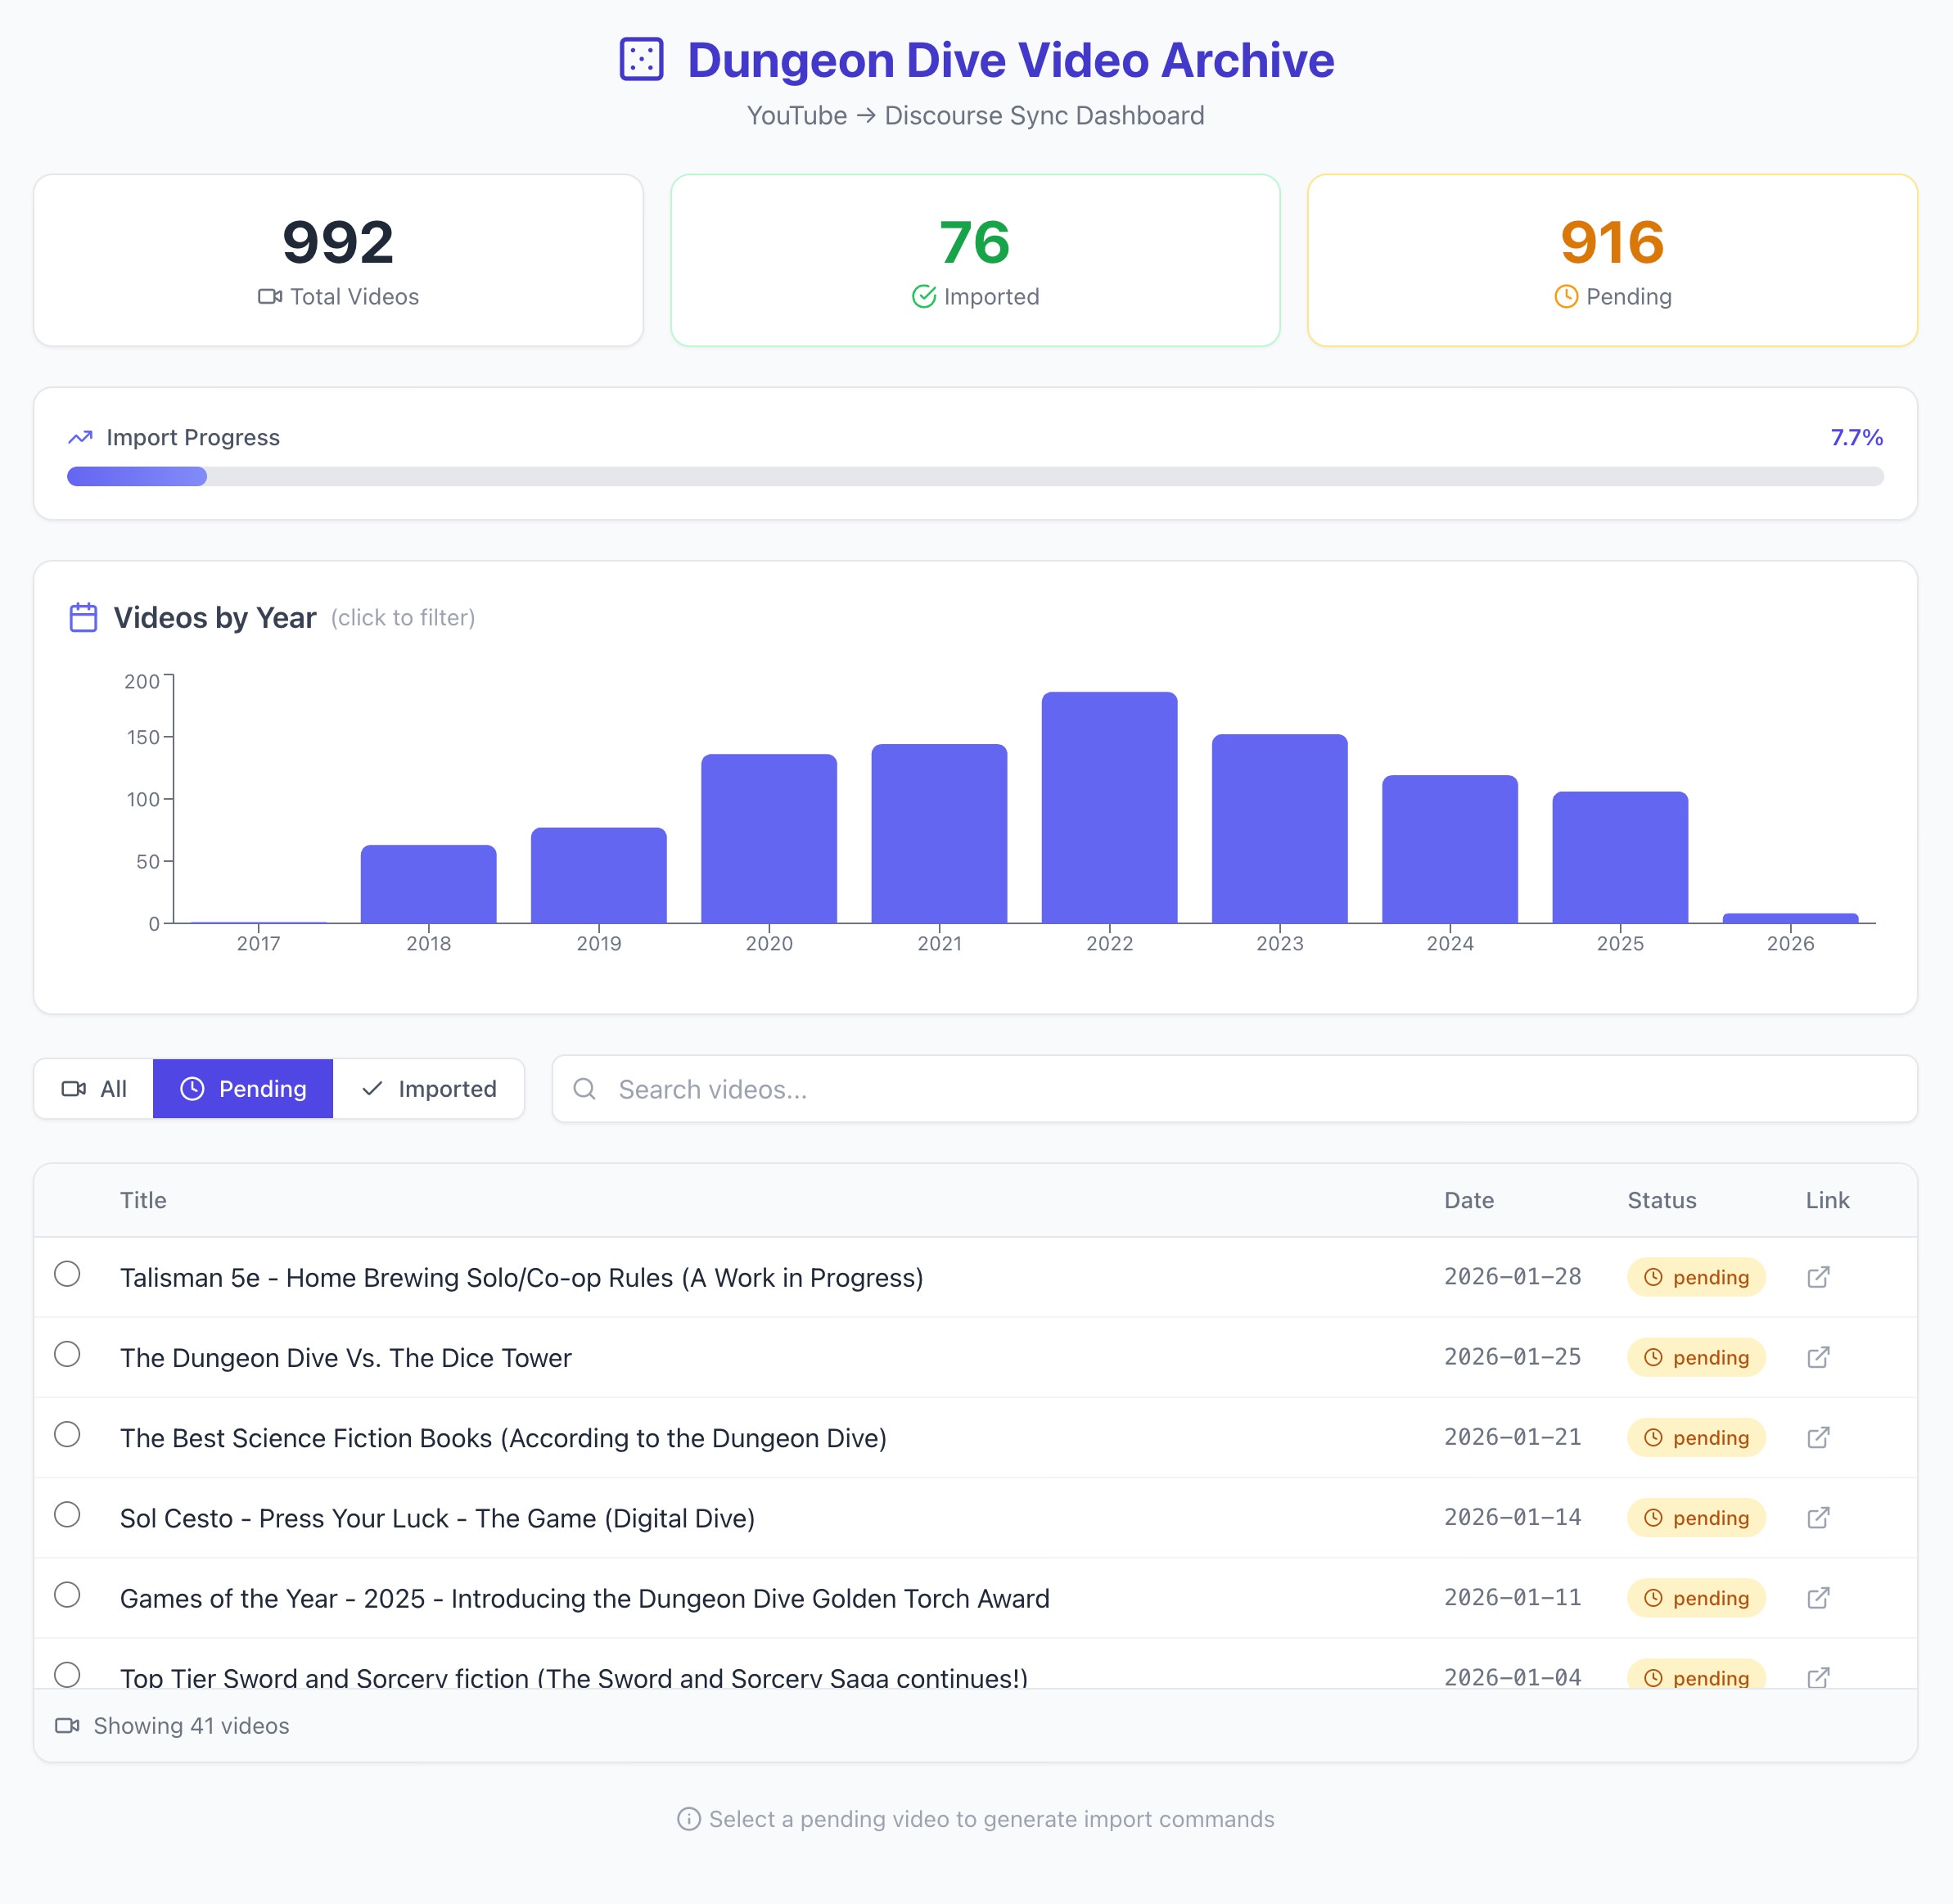The height and width of the screenshot is (1904, 1953).
Task: Click the Import Progress bar
Action: [x=975, y=476]
